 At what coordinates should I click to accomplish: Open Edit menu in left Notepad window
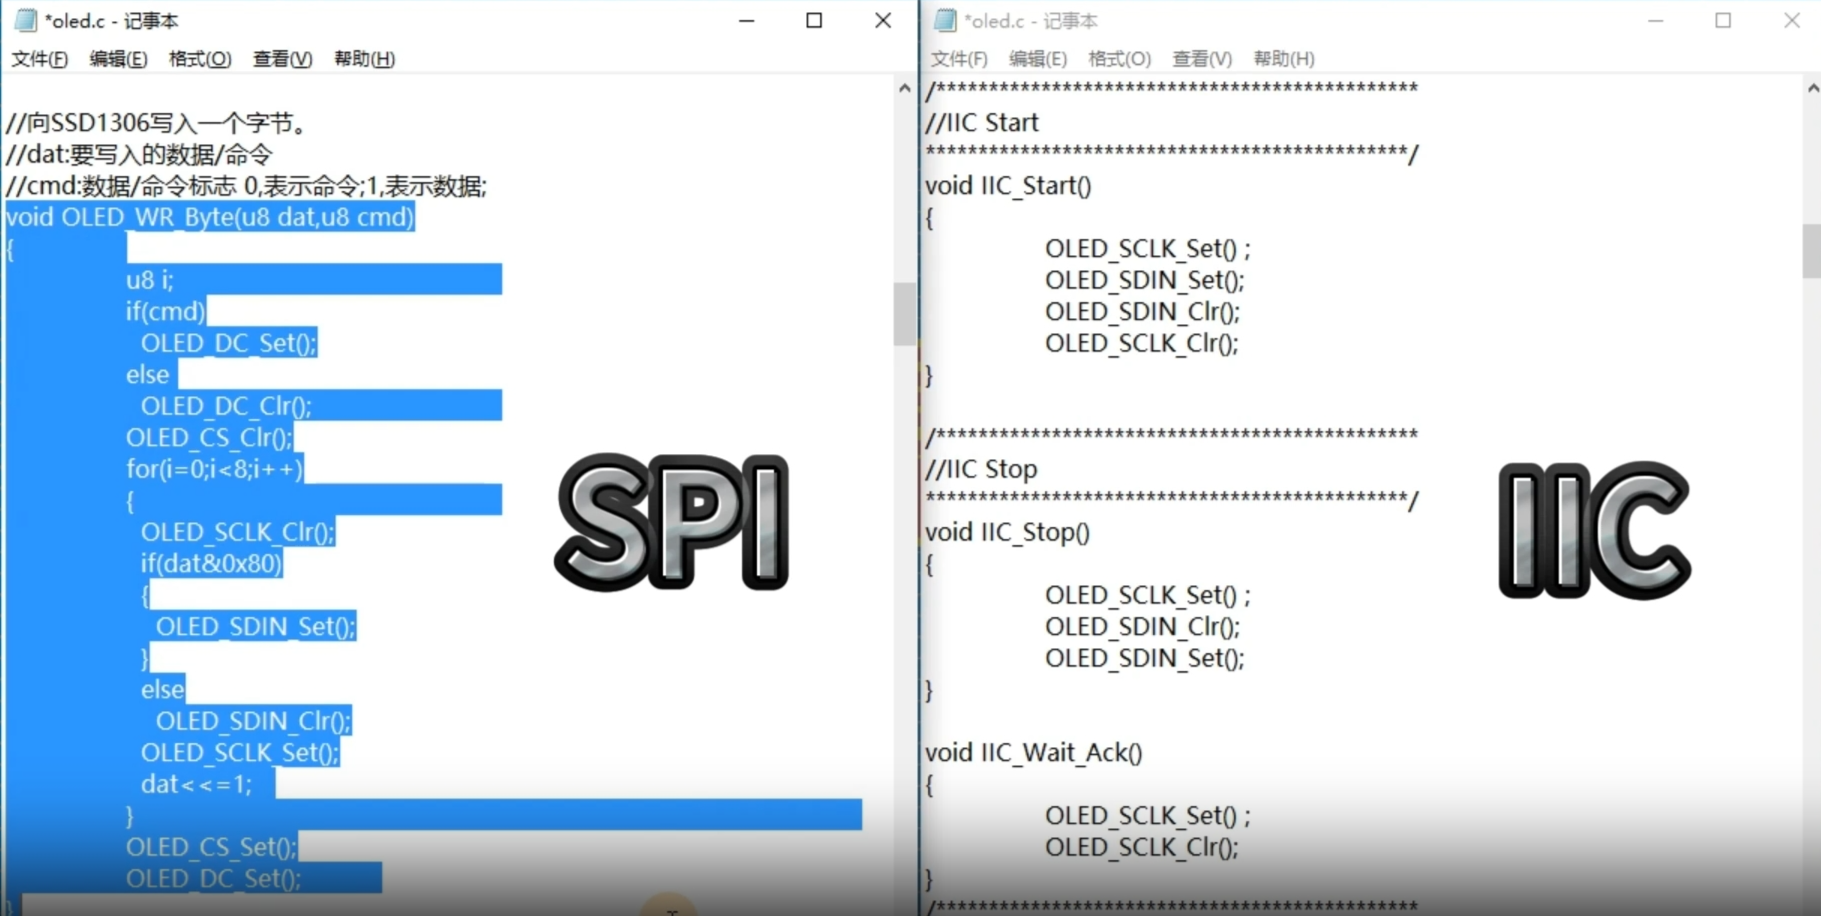pos(118,59)
